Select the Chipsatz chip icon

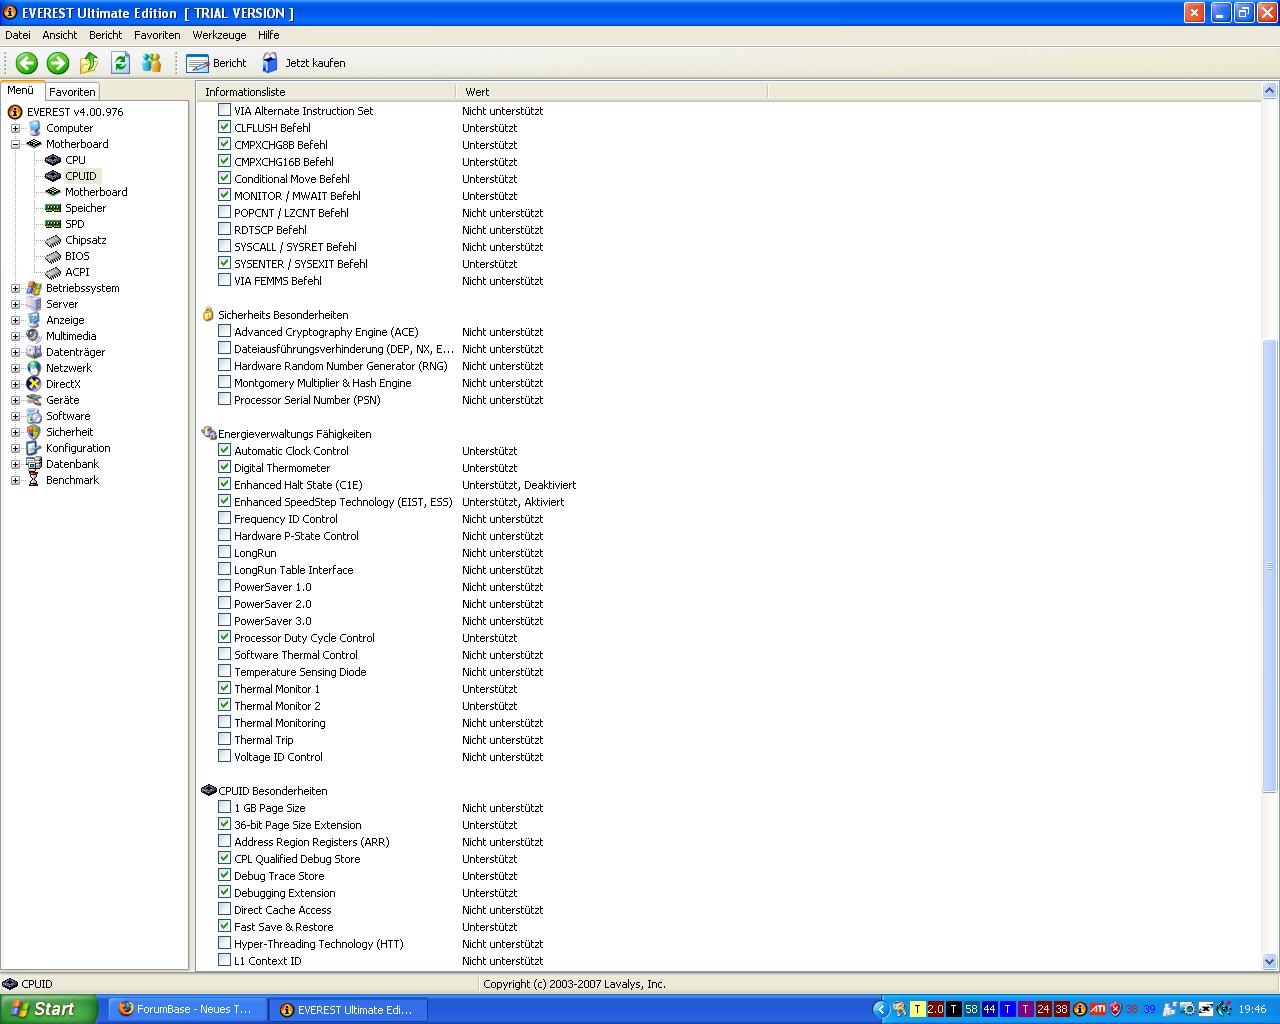point(53,240)
